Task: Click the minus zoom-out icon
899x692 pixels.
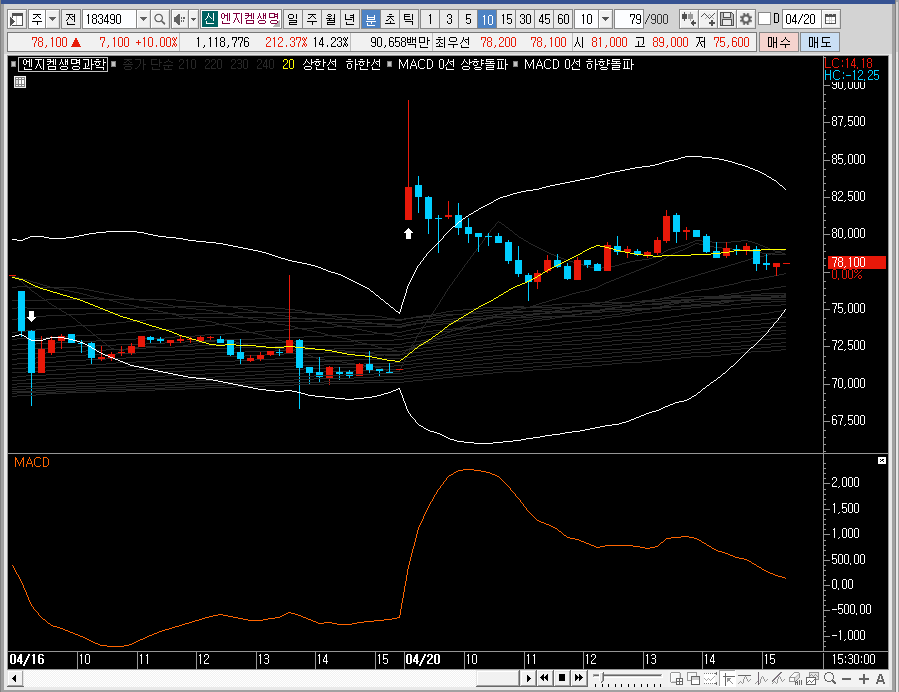Action: pos(846,679)
